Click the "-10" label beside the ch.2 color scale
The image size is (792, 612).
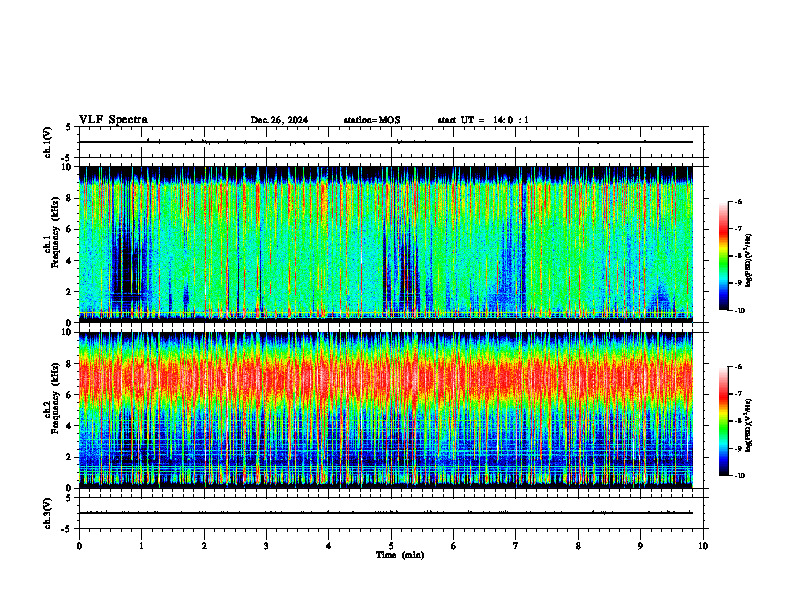[x=739, y=476]
